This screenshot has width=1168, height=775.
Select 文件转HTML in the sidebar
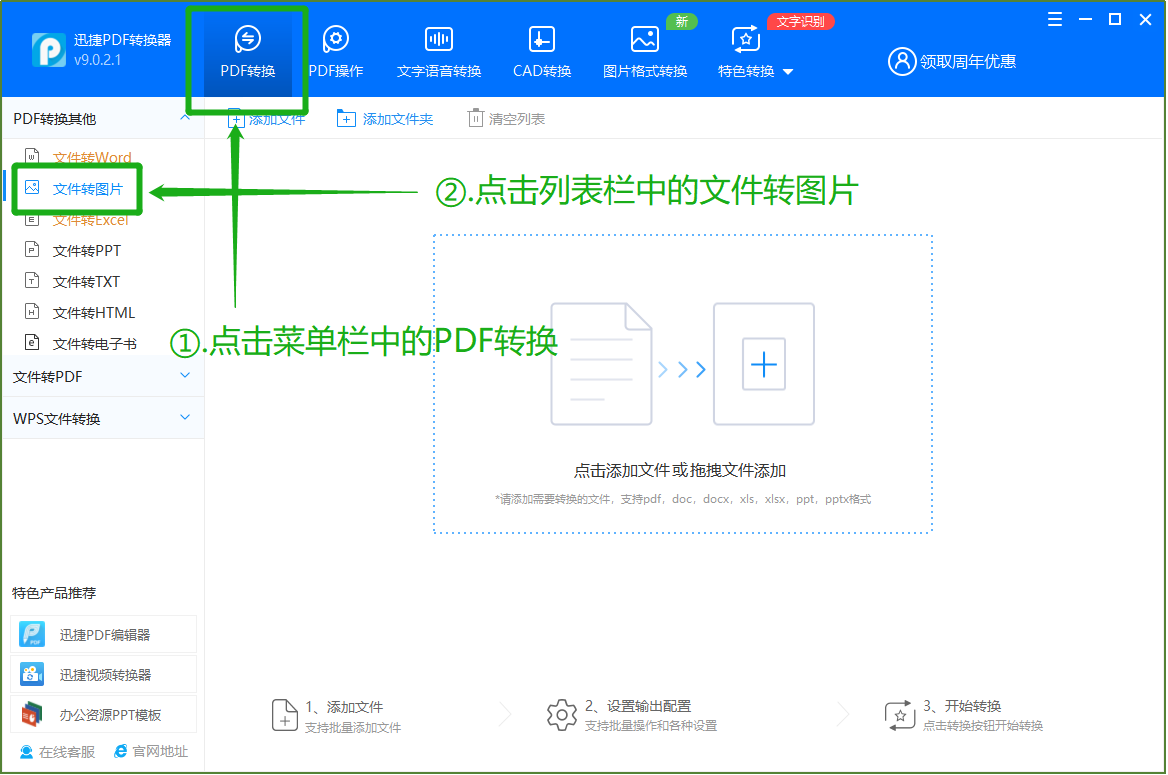[x=93, y=313]
